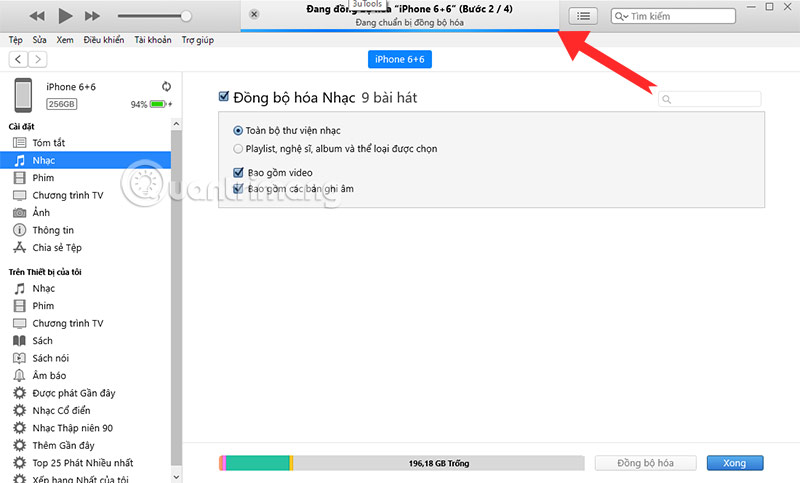Open Ảnh settings
The height and width of the screenshot is (483, 800).
coord(86,213)
